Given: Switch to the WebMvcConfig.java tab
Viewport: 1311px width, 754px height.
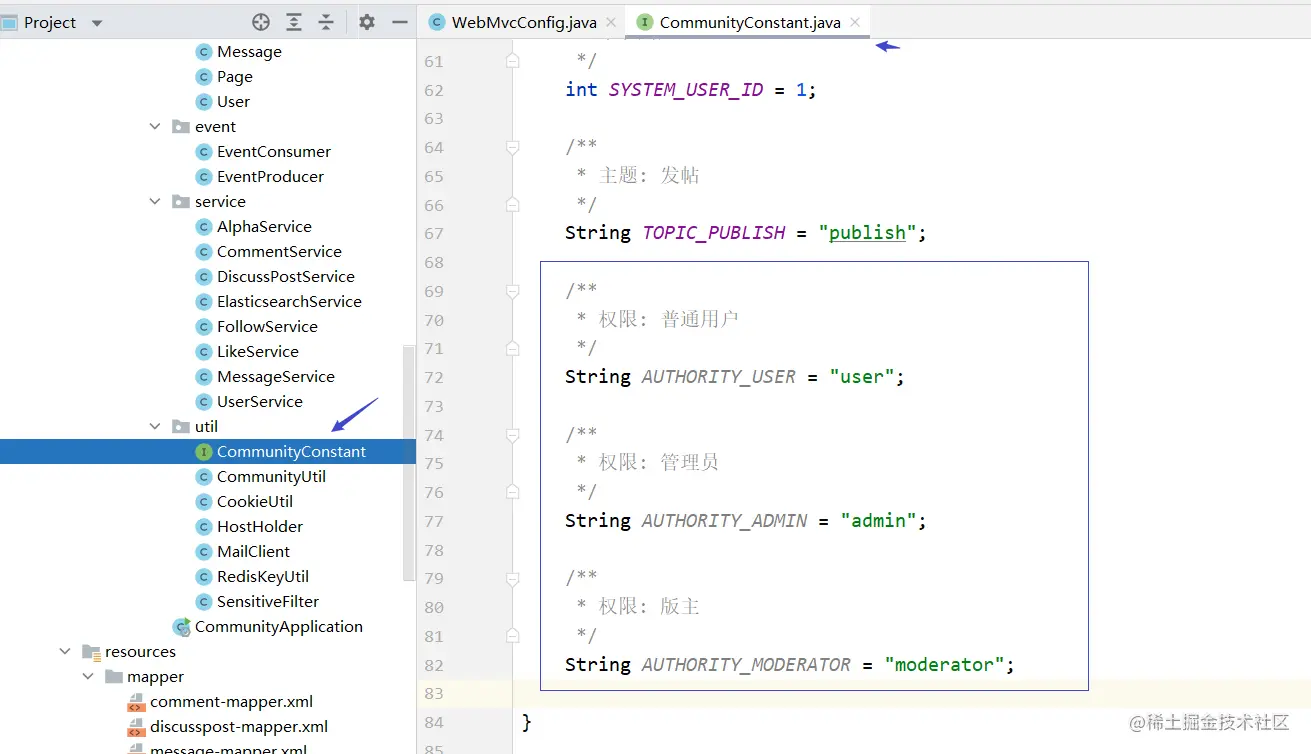Looking at the screenshot, I should [x=524, y=22].
